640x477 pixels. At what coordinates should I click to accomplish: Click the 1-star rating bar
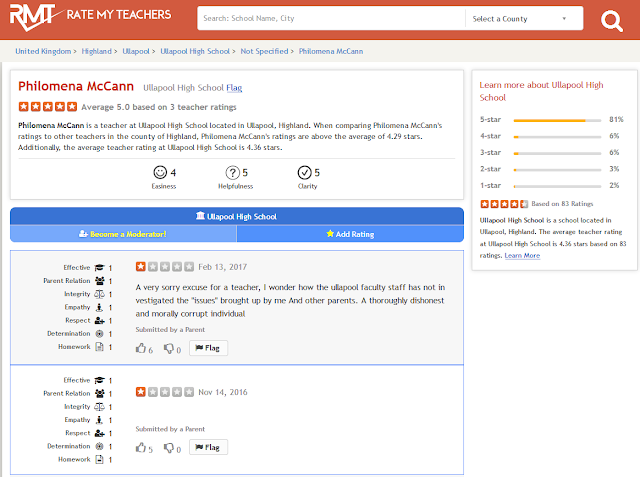tap(557, 186)
